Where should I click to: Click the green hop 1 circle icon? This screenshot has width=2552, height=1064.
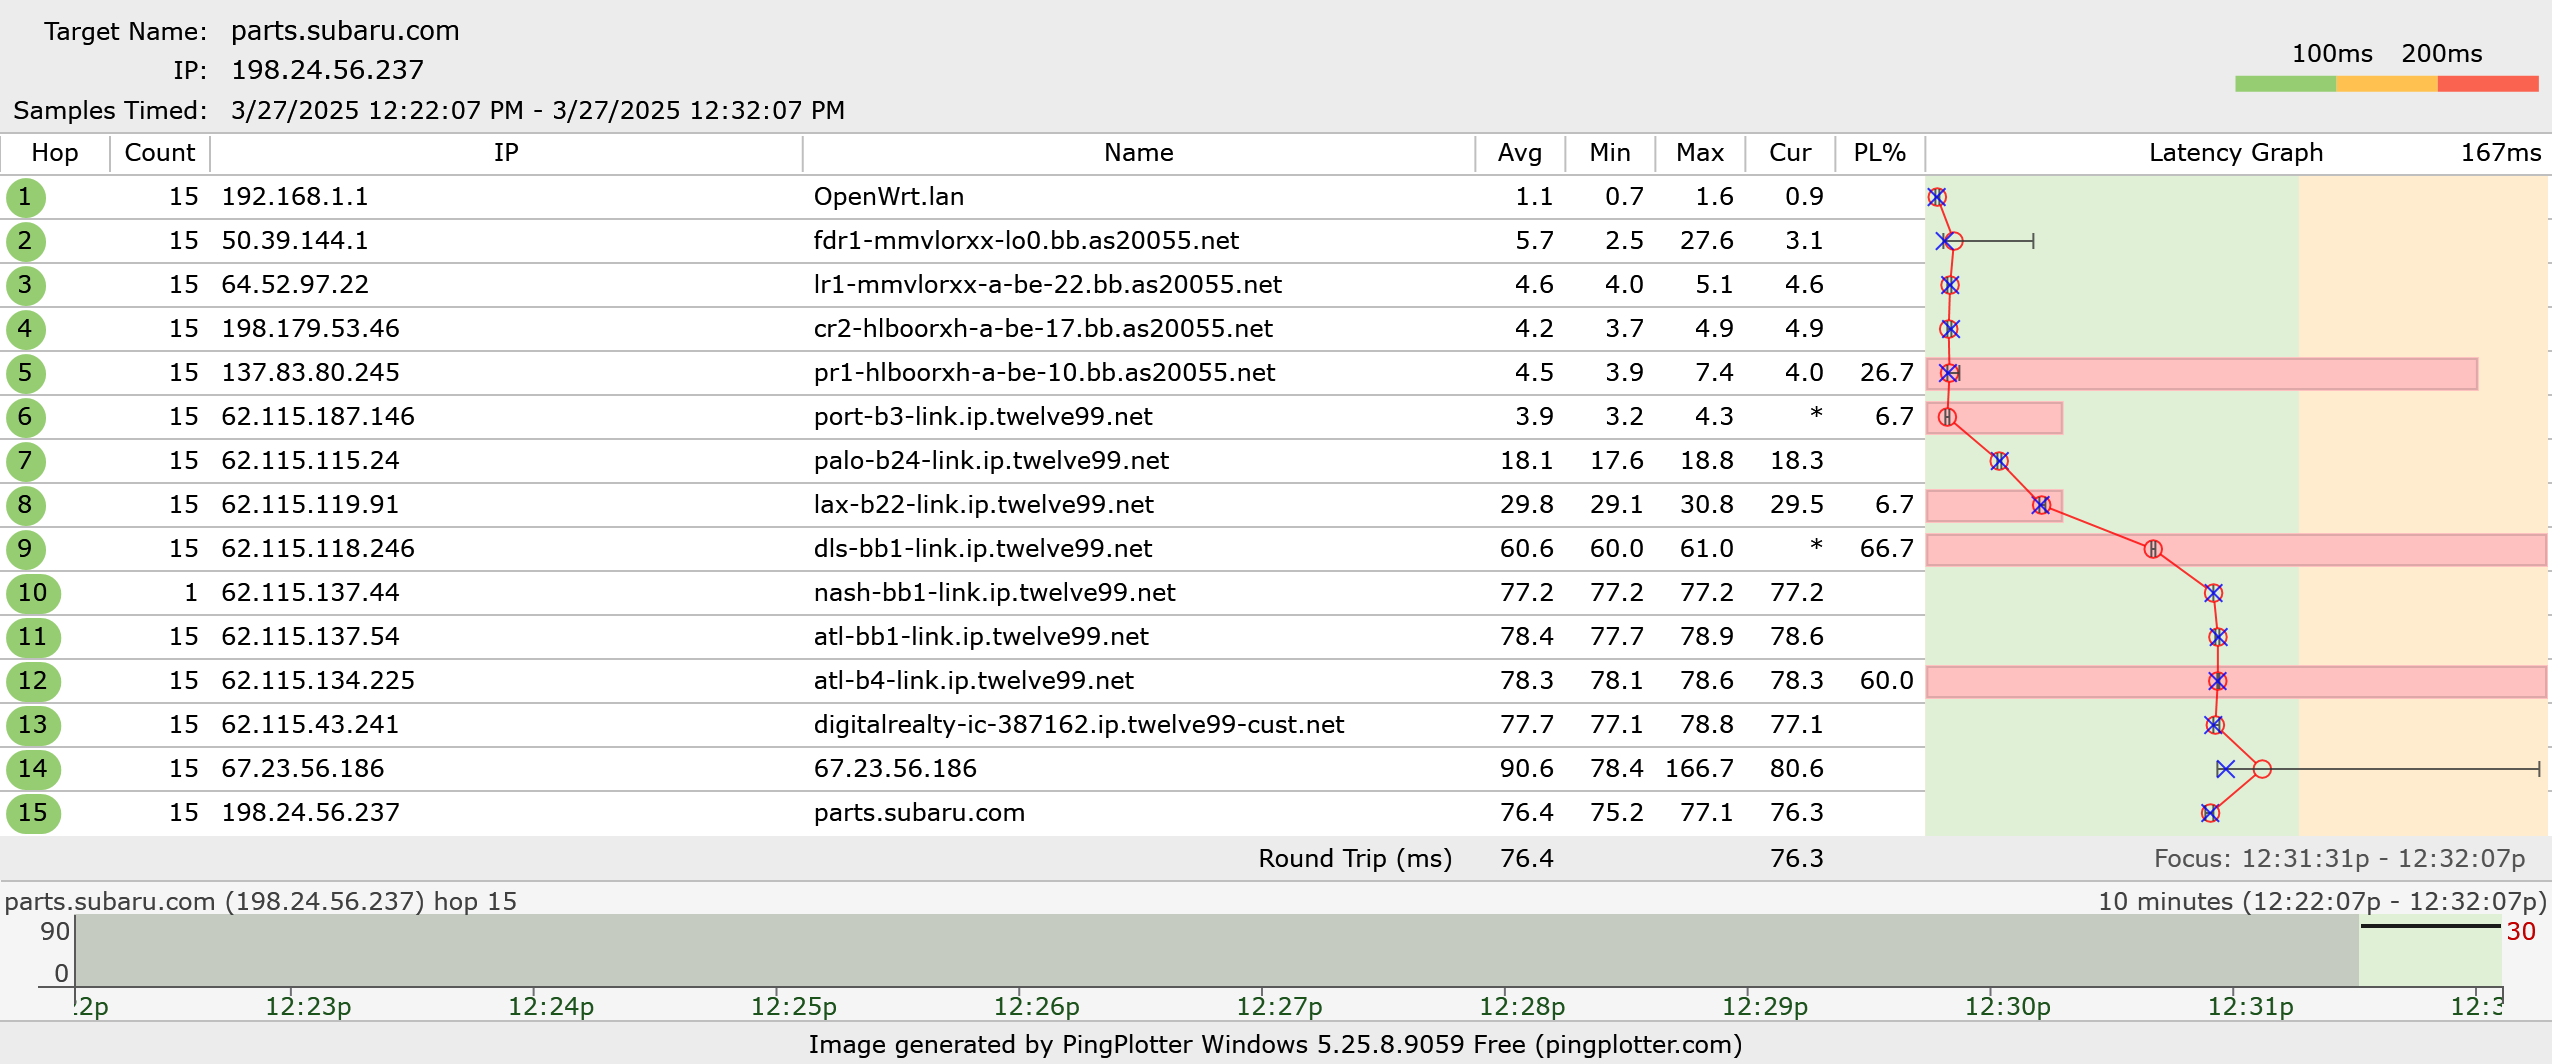[x=25, y=197]
